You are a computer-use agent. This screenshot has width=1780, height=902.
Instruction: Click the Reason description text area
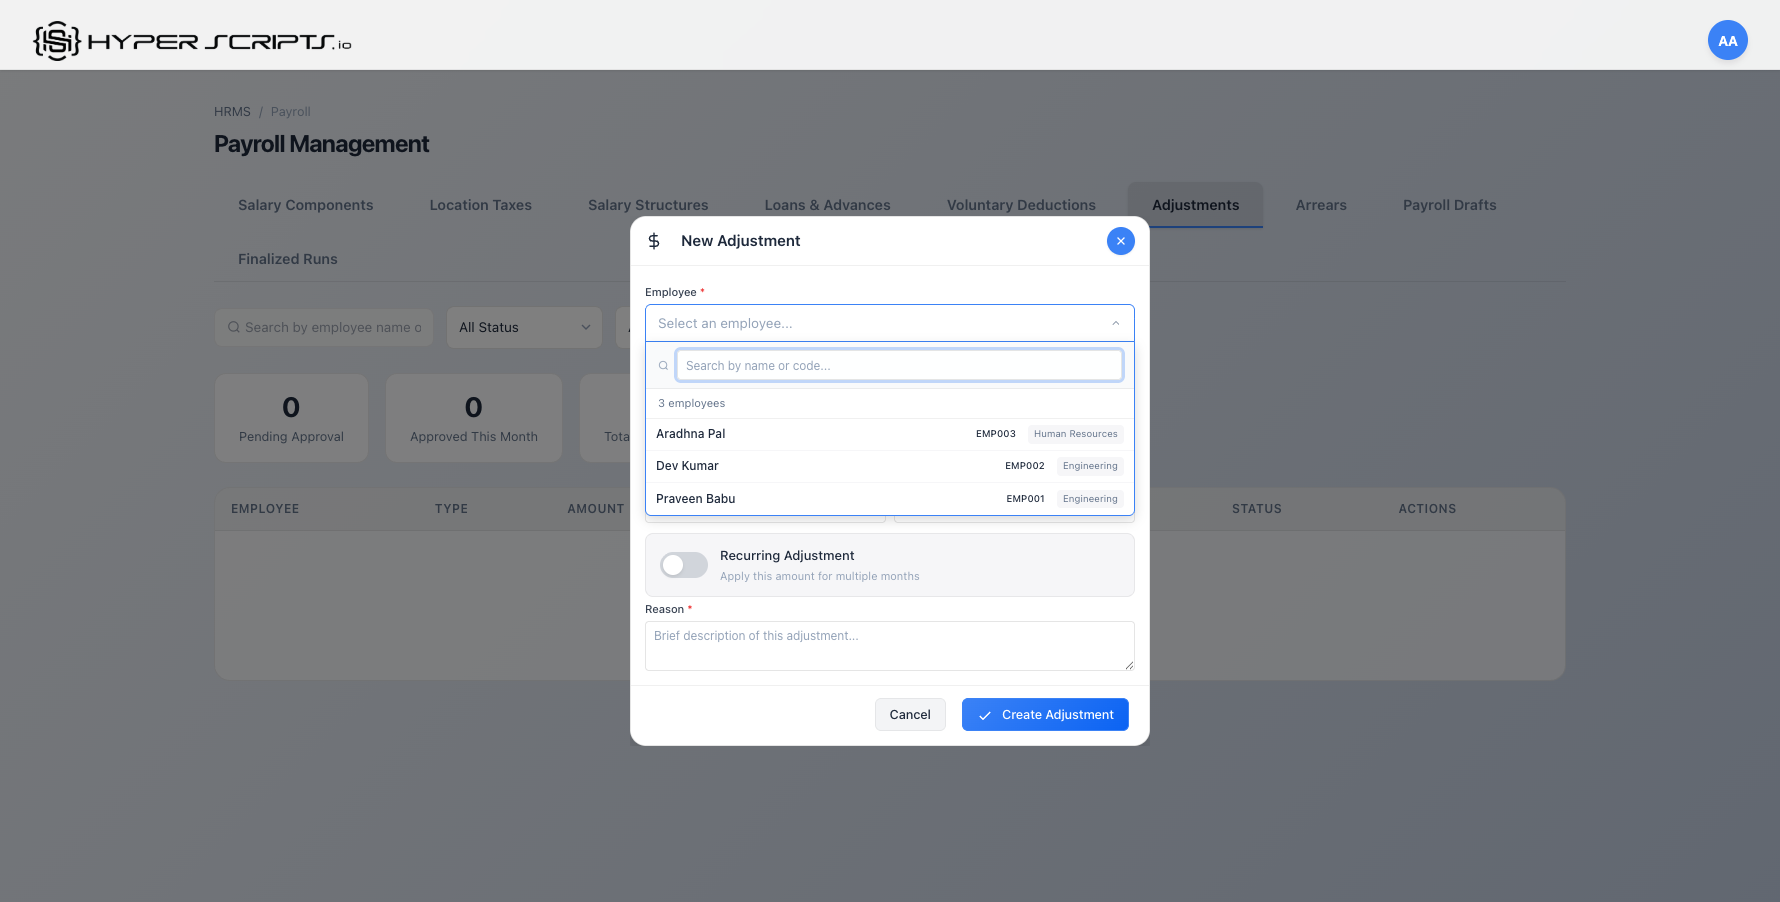click(889, 645)
